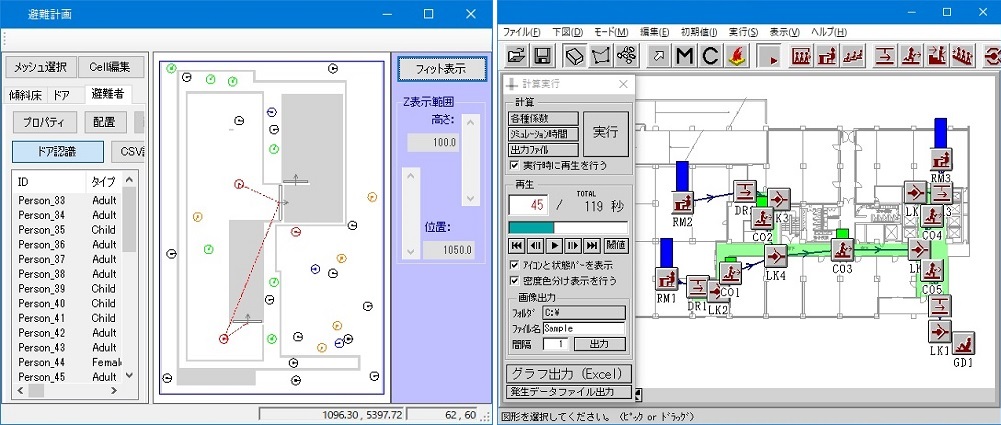Select Person_39 row in the list
The image size is (1001, 425).
point(68,288)
